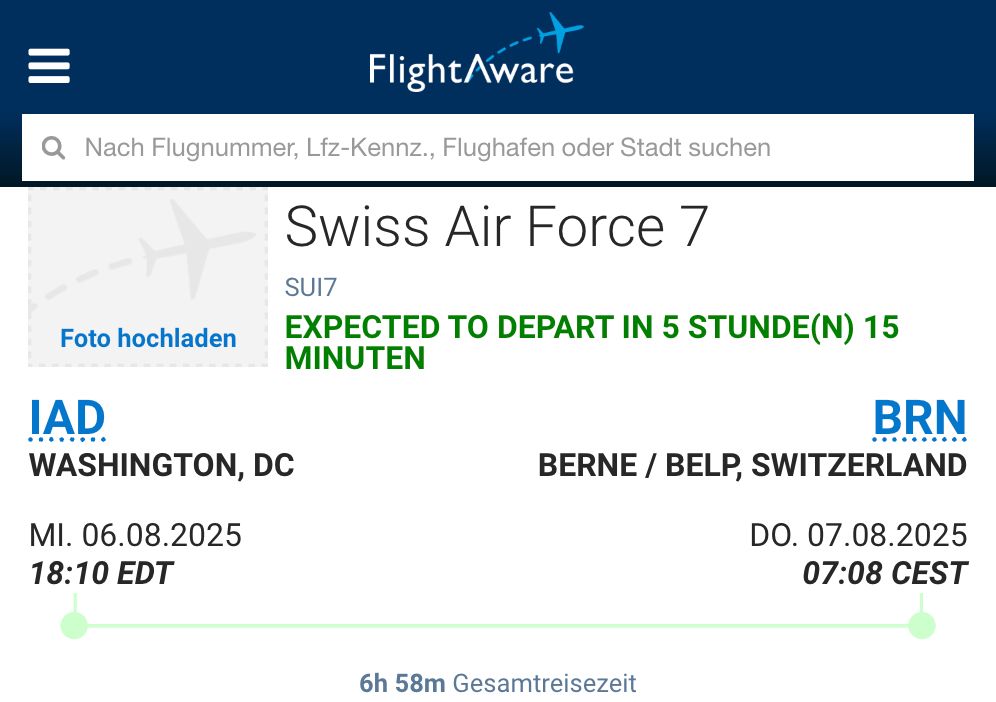996x702 pixels.
Task: Click the Washington, DC origin label
Action: [x=162, y=465]
